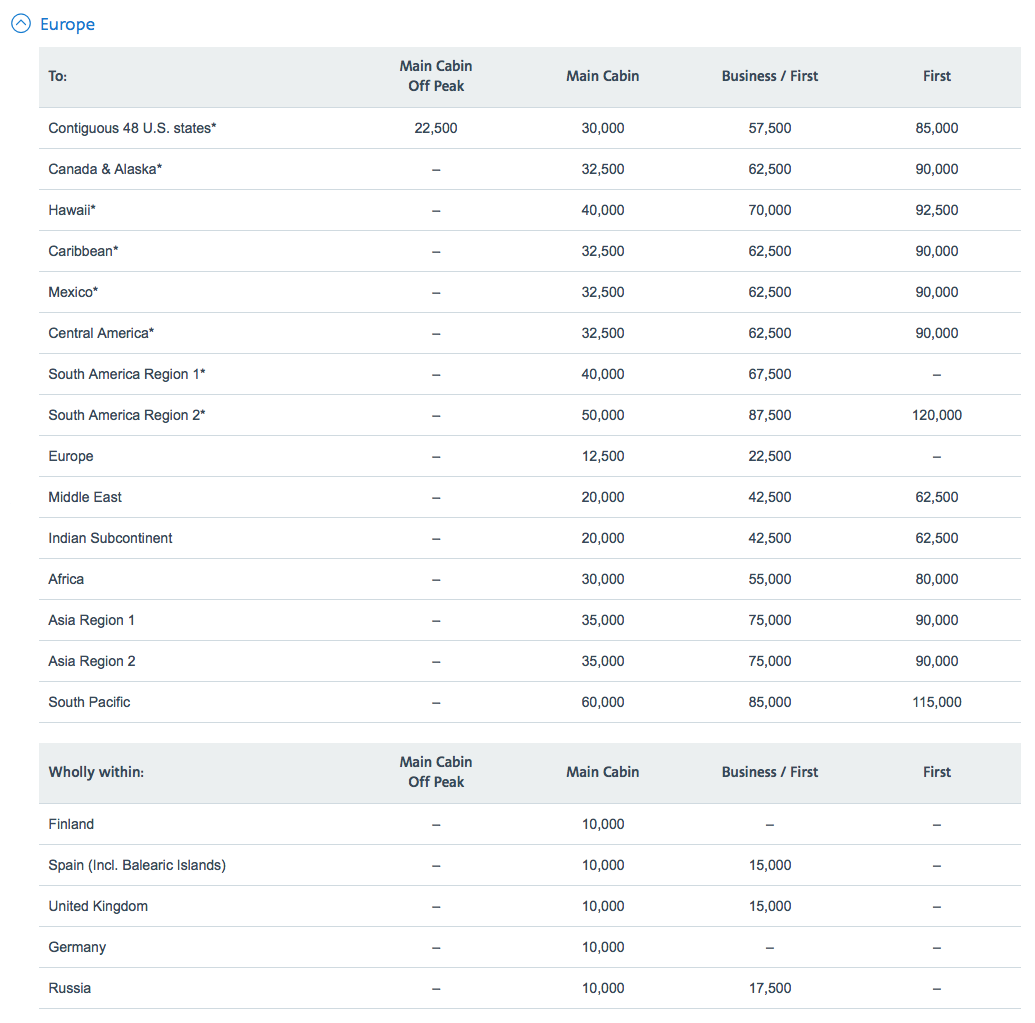Click the 55,000 Business value
The image size is (1035, 1023).
pyautogui.click(x=770, y=579)
